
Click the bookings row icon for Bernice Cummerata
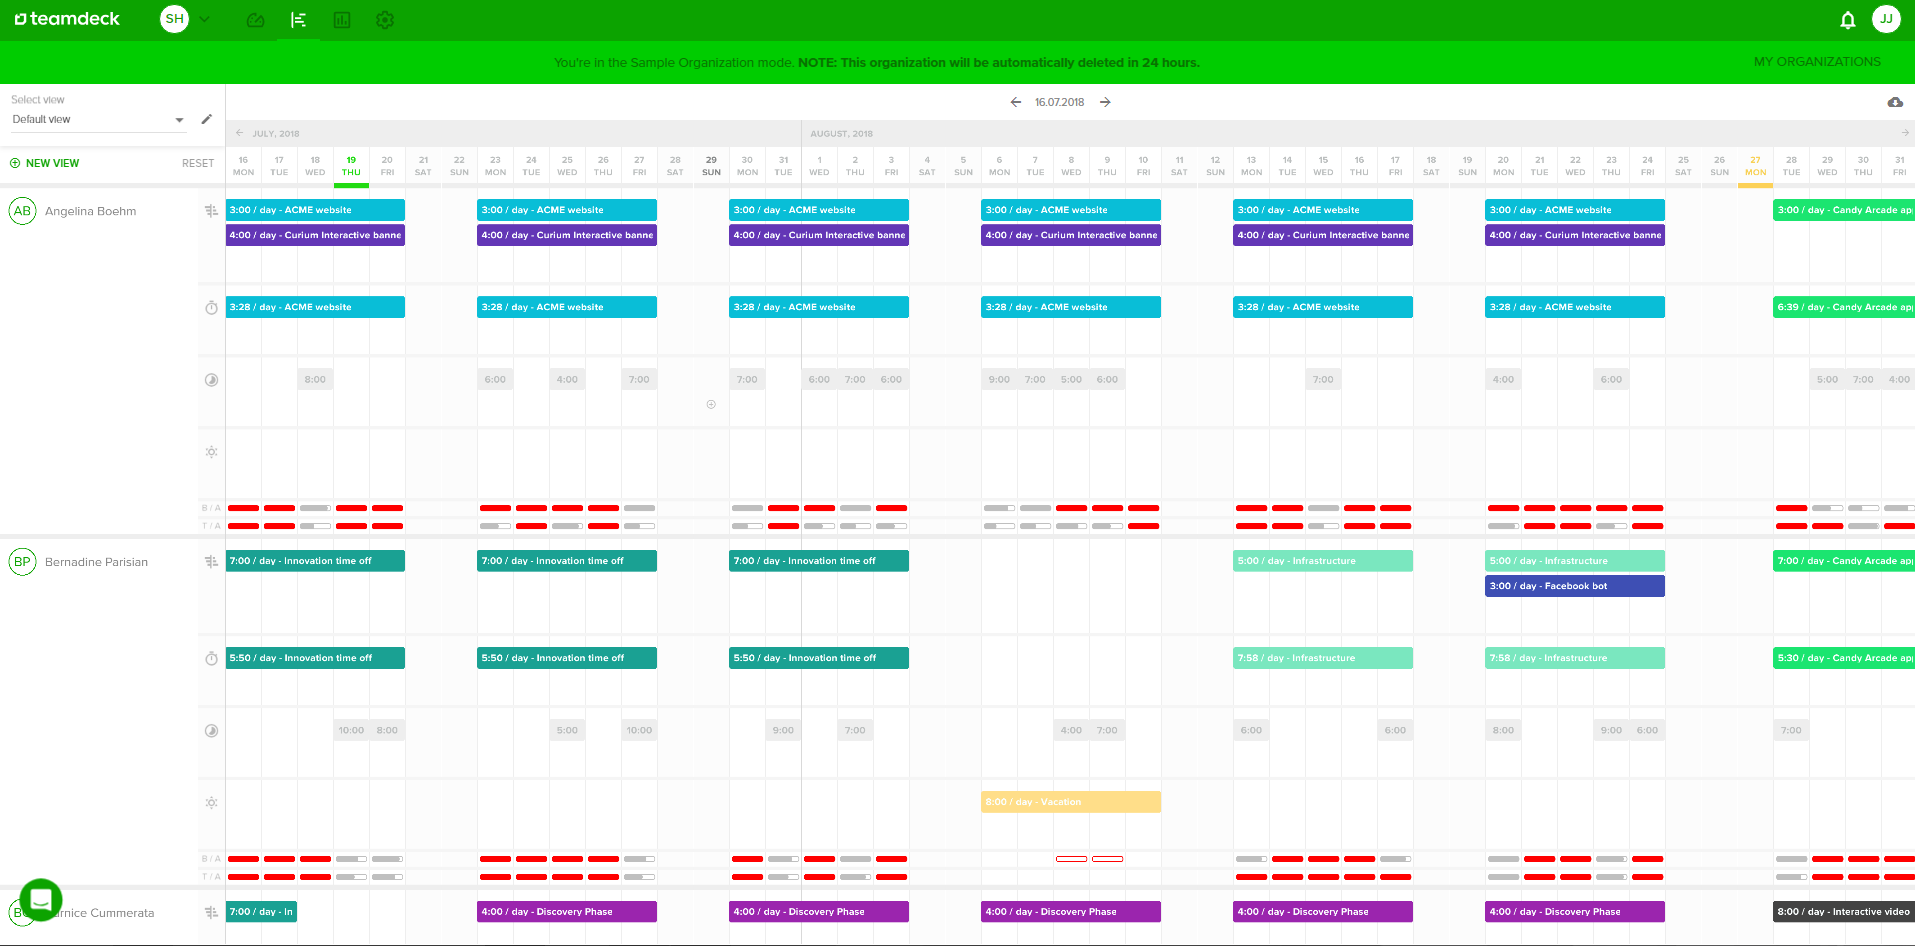coord(211,912)
